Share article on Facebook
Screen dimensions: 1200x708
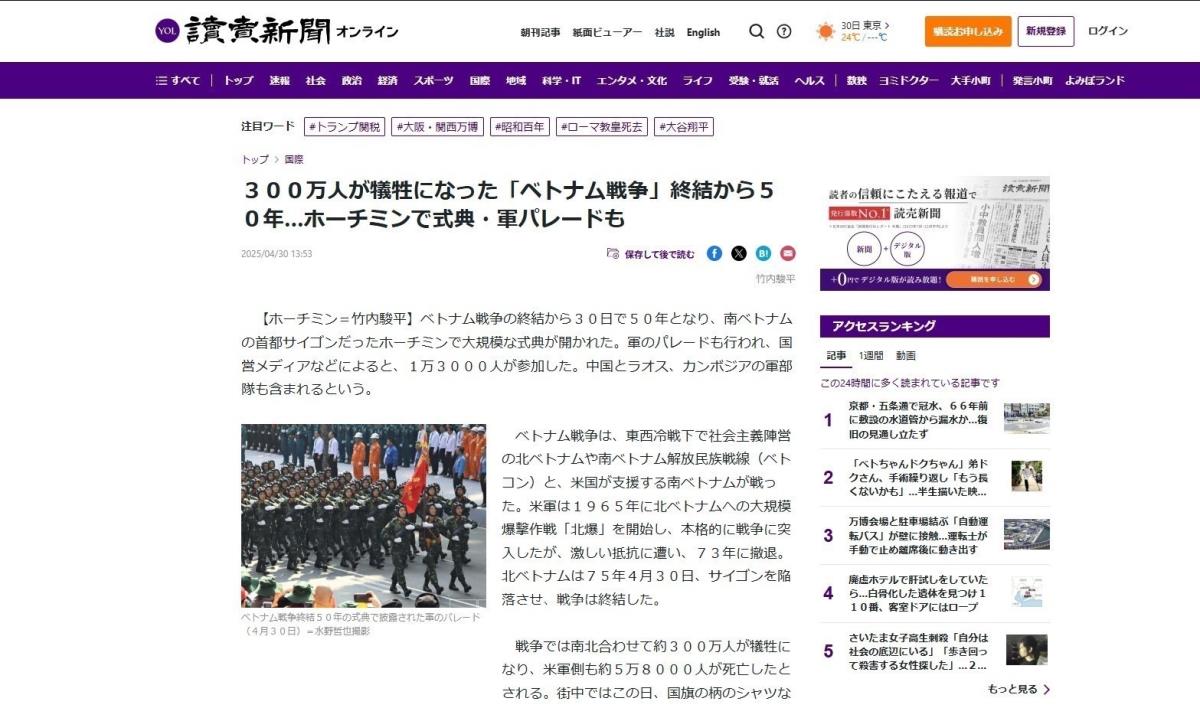(714, 253)
